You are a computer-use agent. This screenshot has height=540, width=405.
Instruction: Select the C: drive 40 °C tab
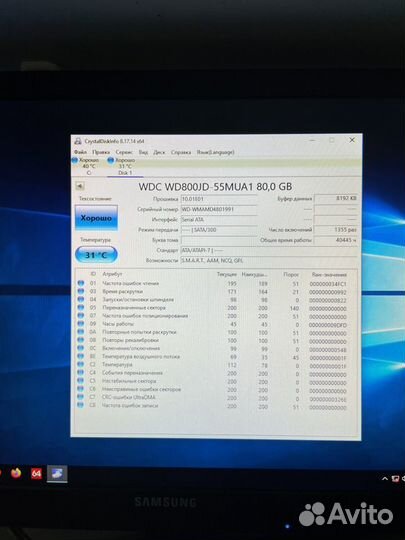pyautogui.click(x=85, y=166)
